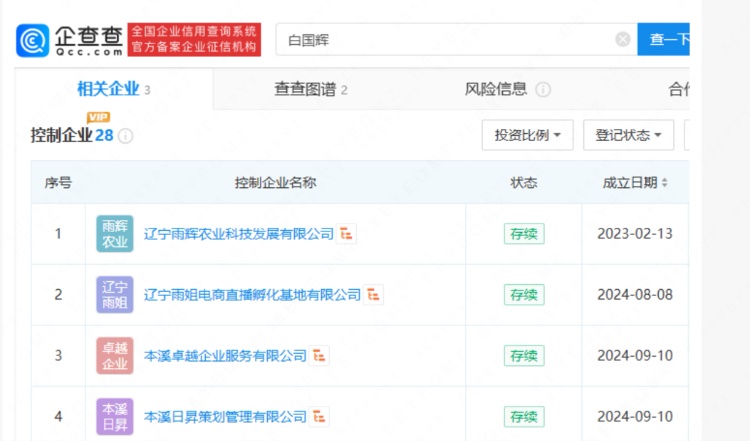This screenshot has width=750, height=441.
Task: Clear the search box with X icon
Action: (622, 40)
